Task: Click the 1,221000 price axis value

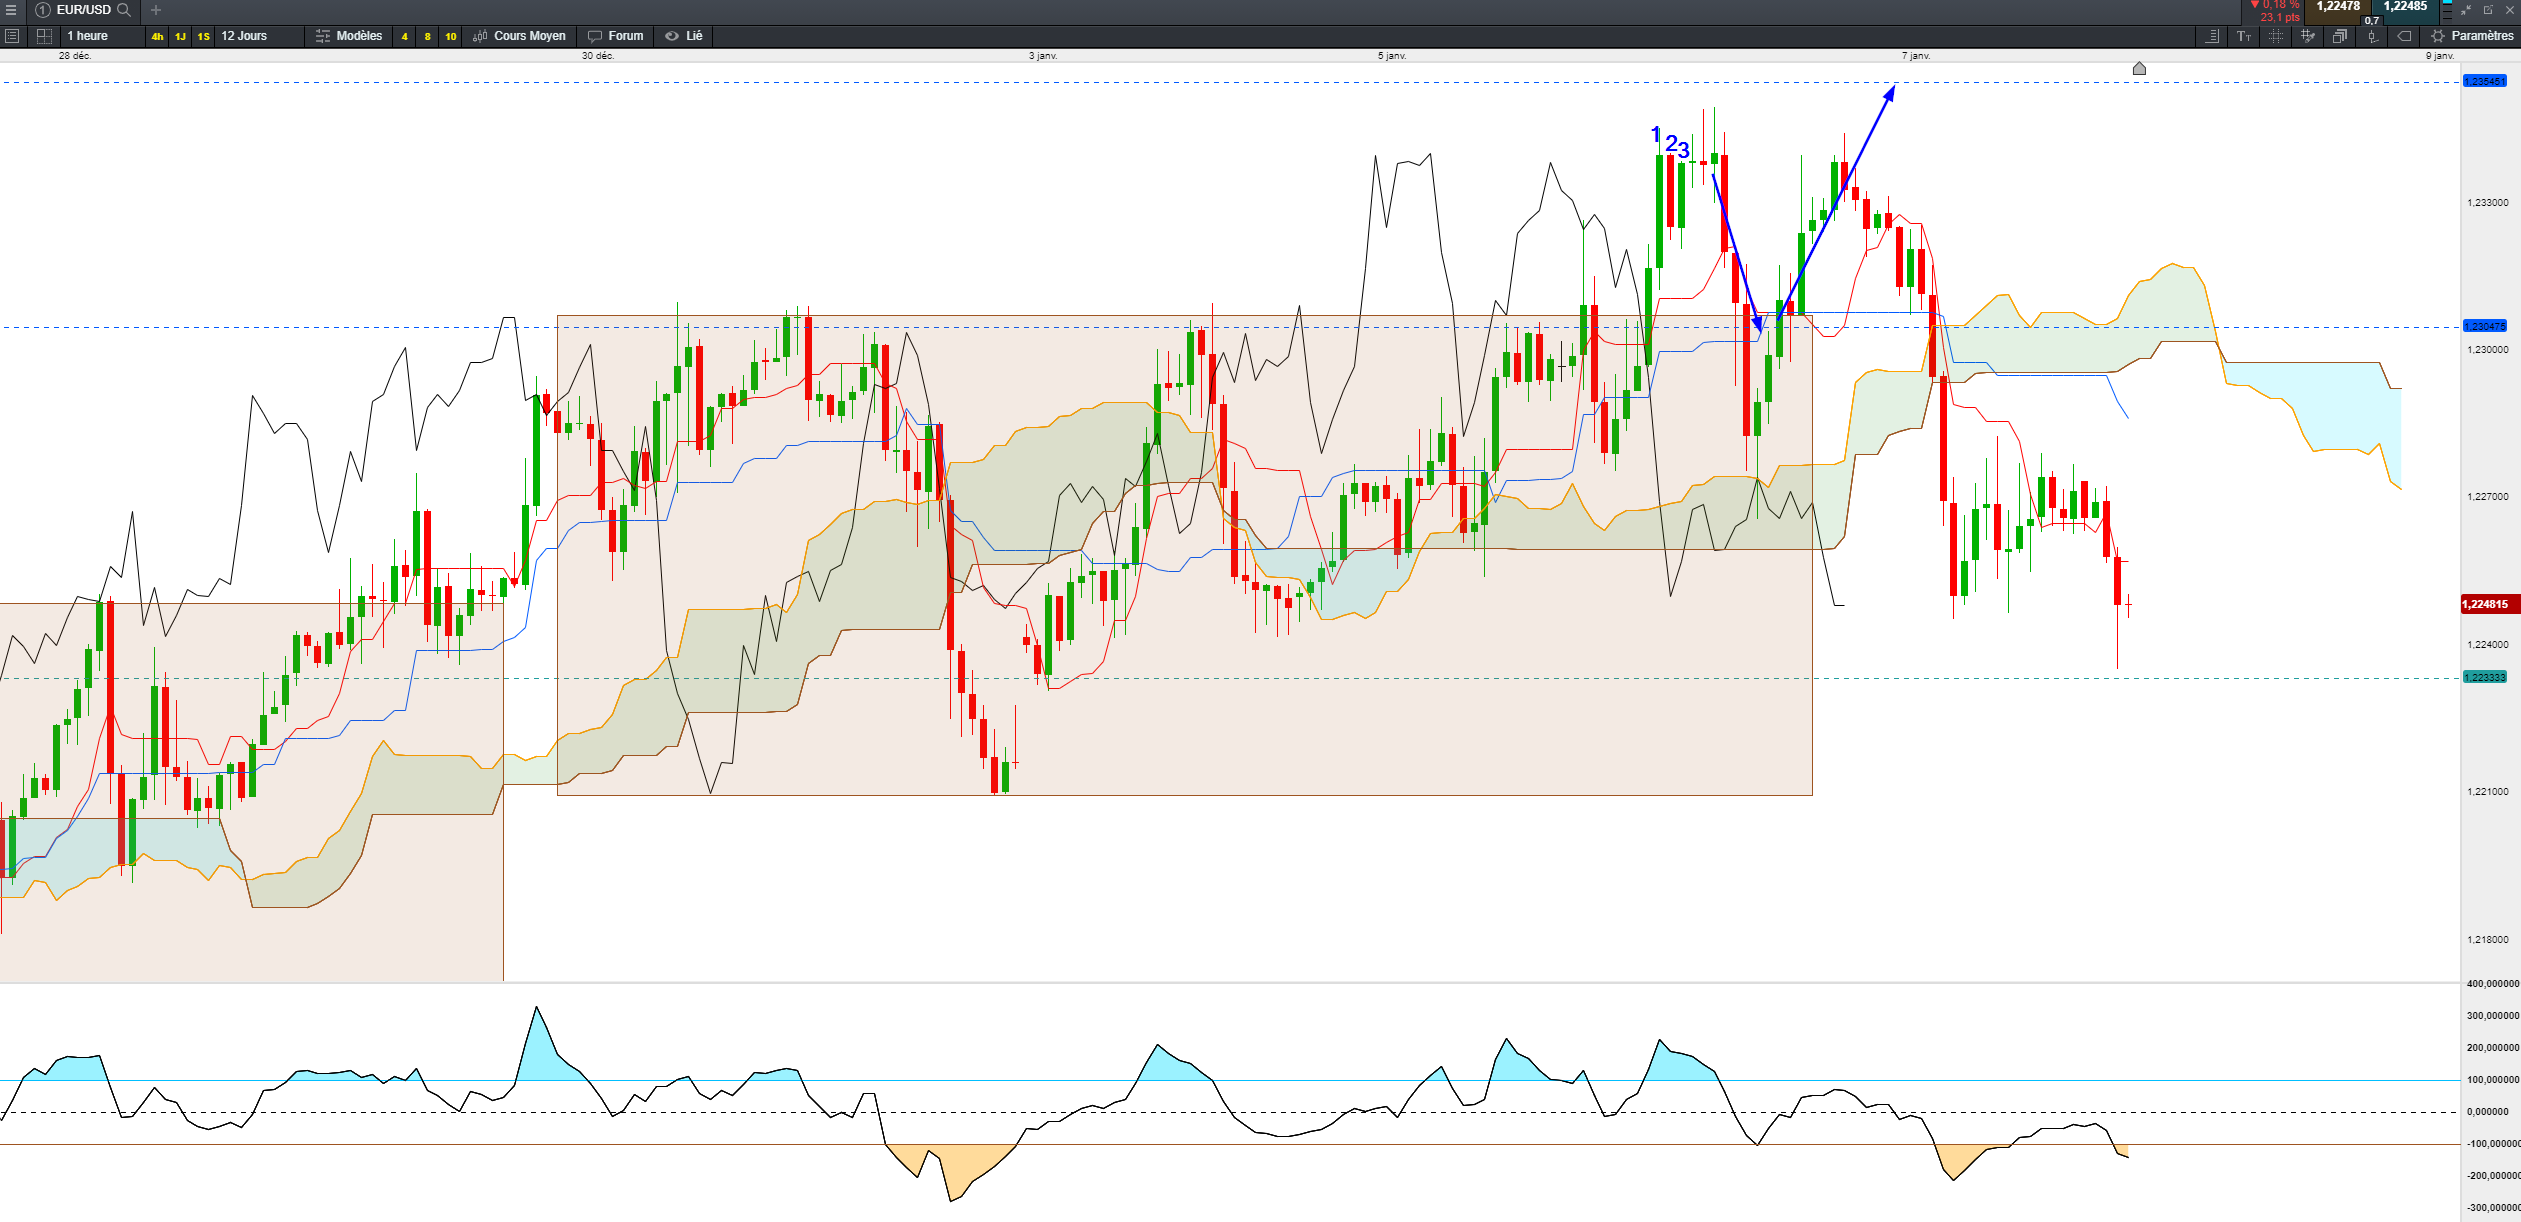Action: coord(2488,792)
